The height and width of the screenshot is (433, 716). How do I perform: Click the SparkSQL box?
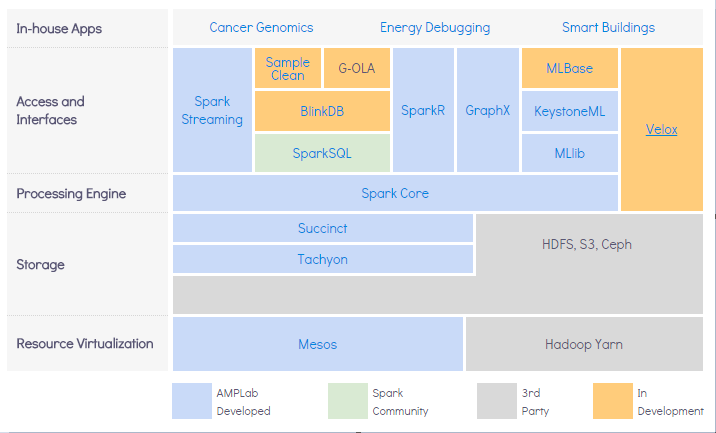[322, 153]
